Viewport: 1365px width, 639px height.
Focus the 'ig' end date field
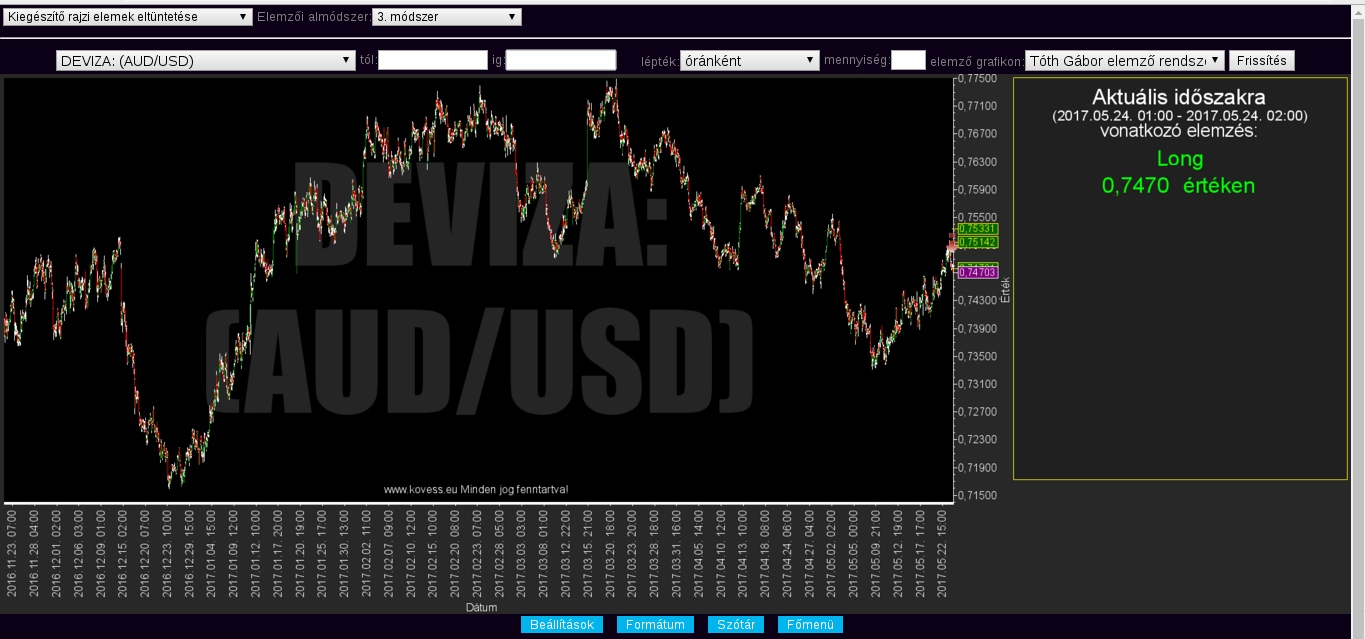click(x=561, y=61)
